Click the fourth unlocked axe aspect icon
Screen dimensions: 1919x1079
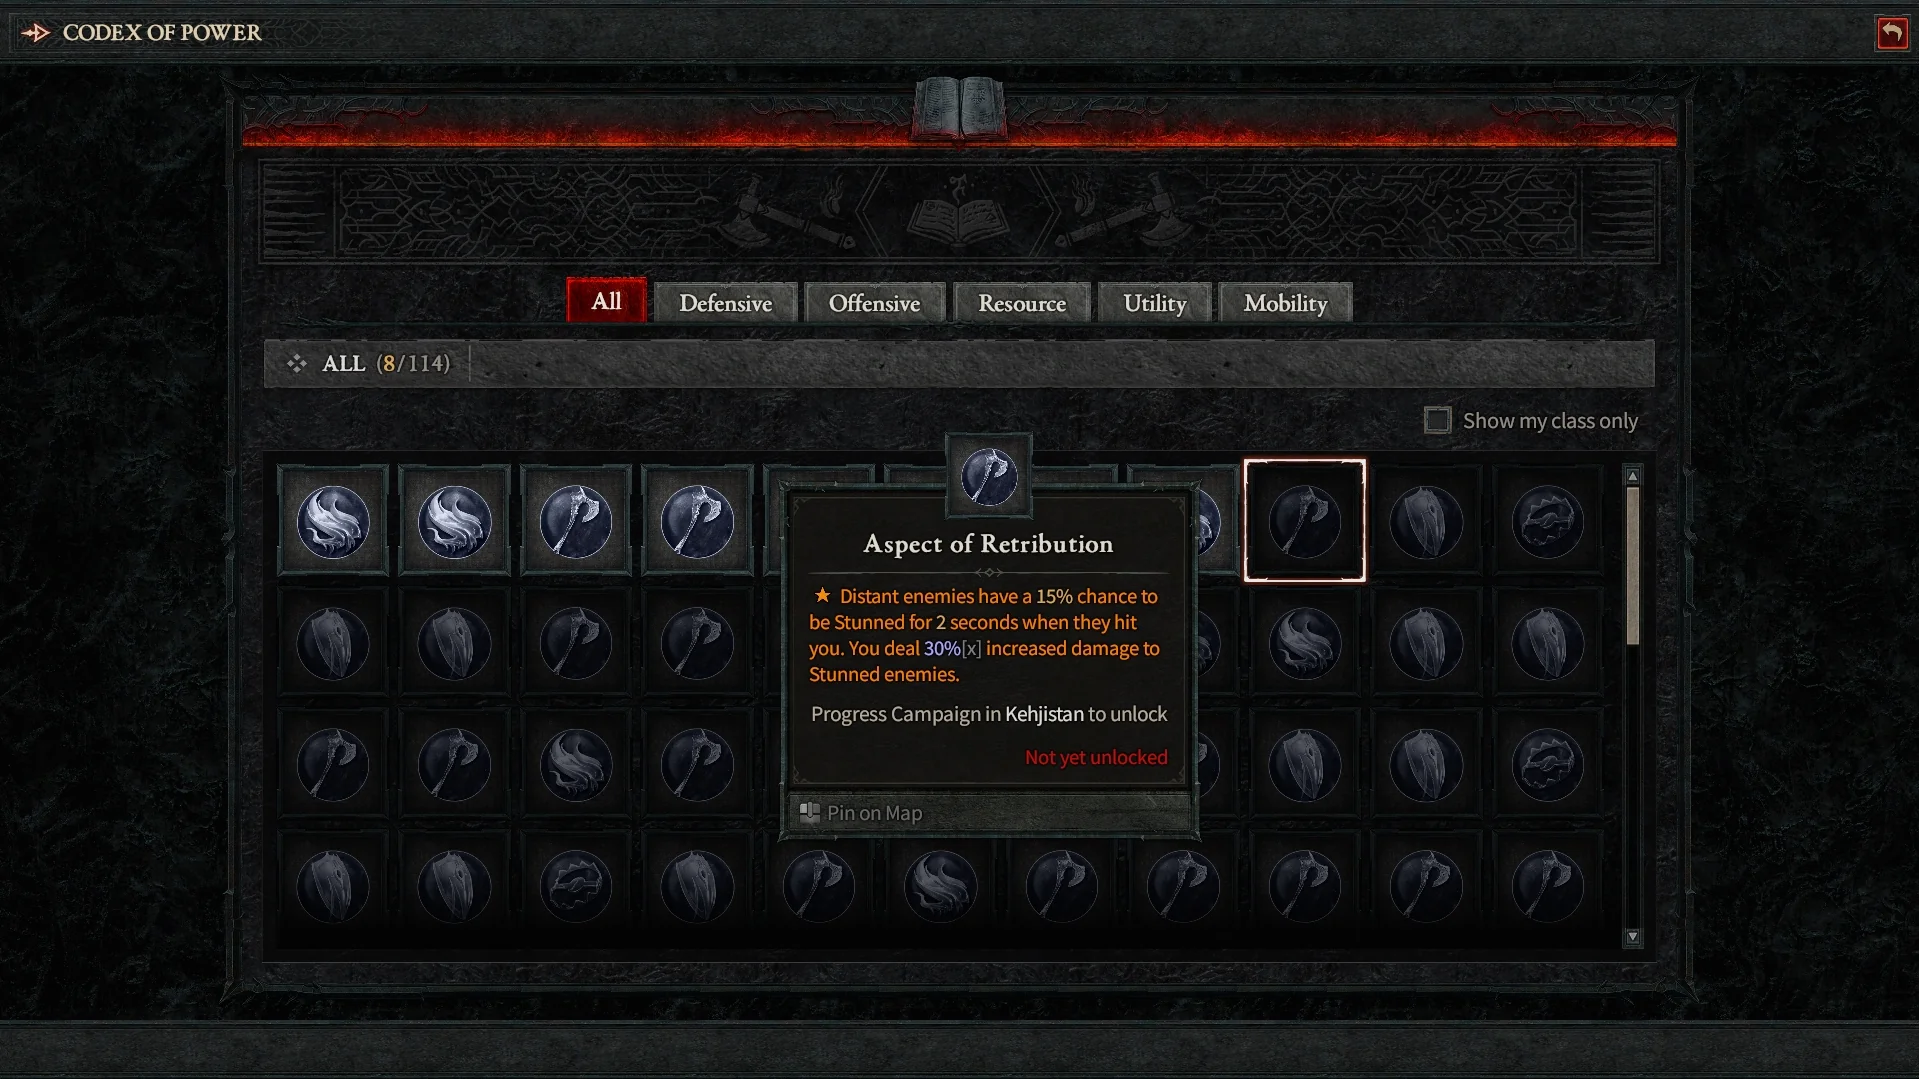[697, 521]
